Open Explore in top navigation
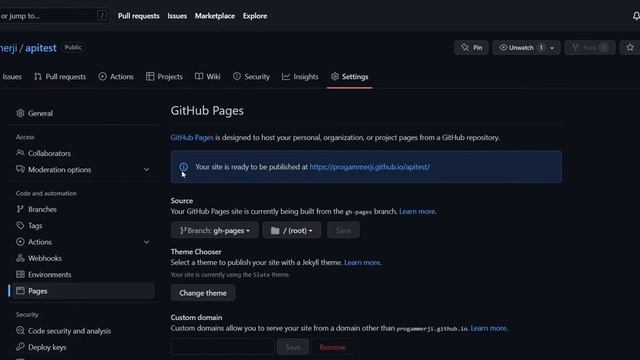640x360 pixels. pos(255,16)
